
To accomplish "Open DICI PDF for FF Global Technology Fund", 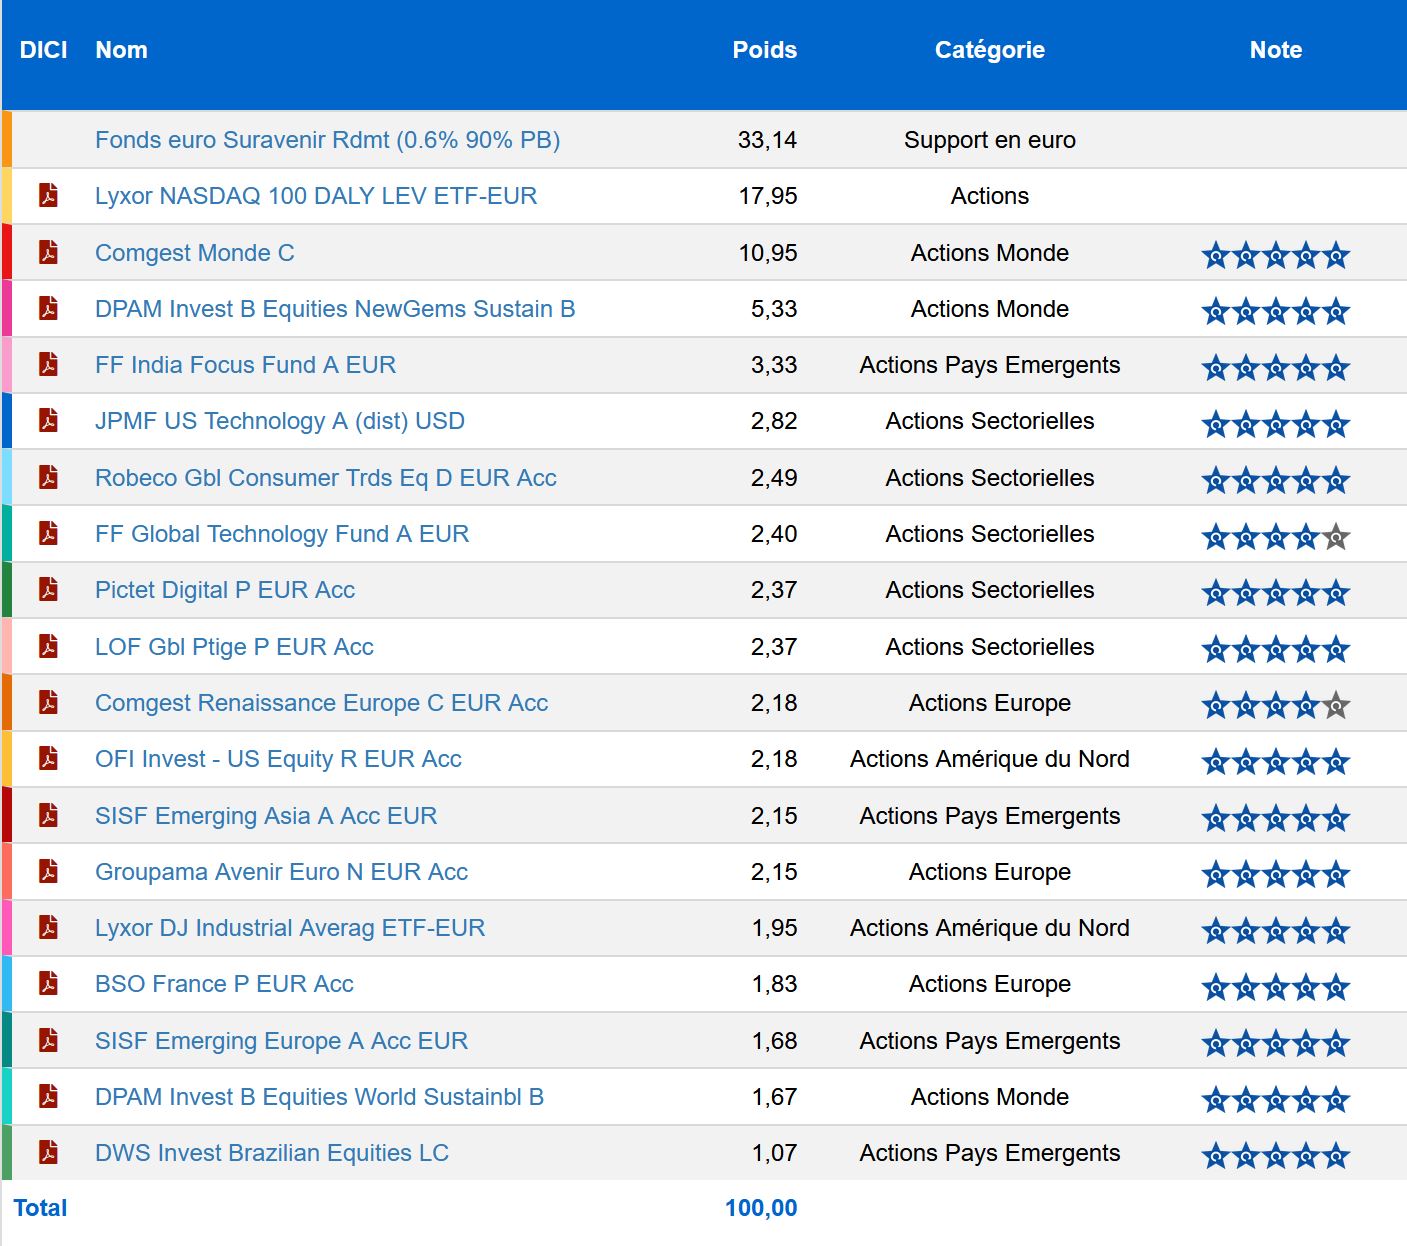I will click(x=48, y=533).
